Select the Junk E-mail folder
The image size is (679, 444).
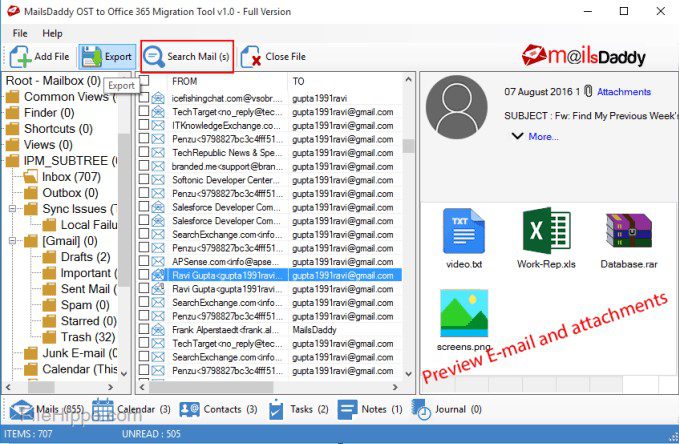(x=80, y=353)
